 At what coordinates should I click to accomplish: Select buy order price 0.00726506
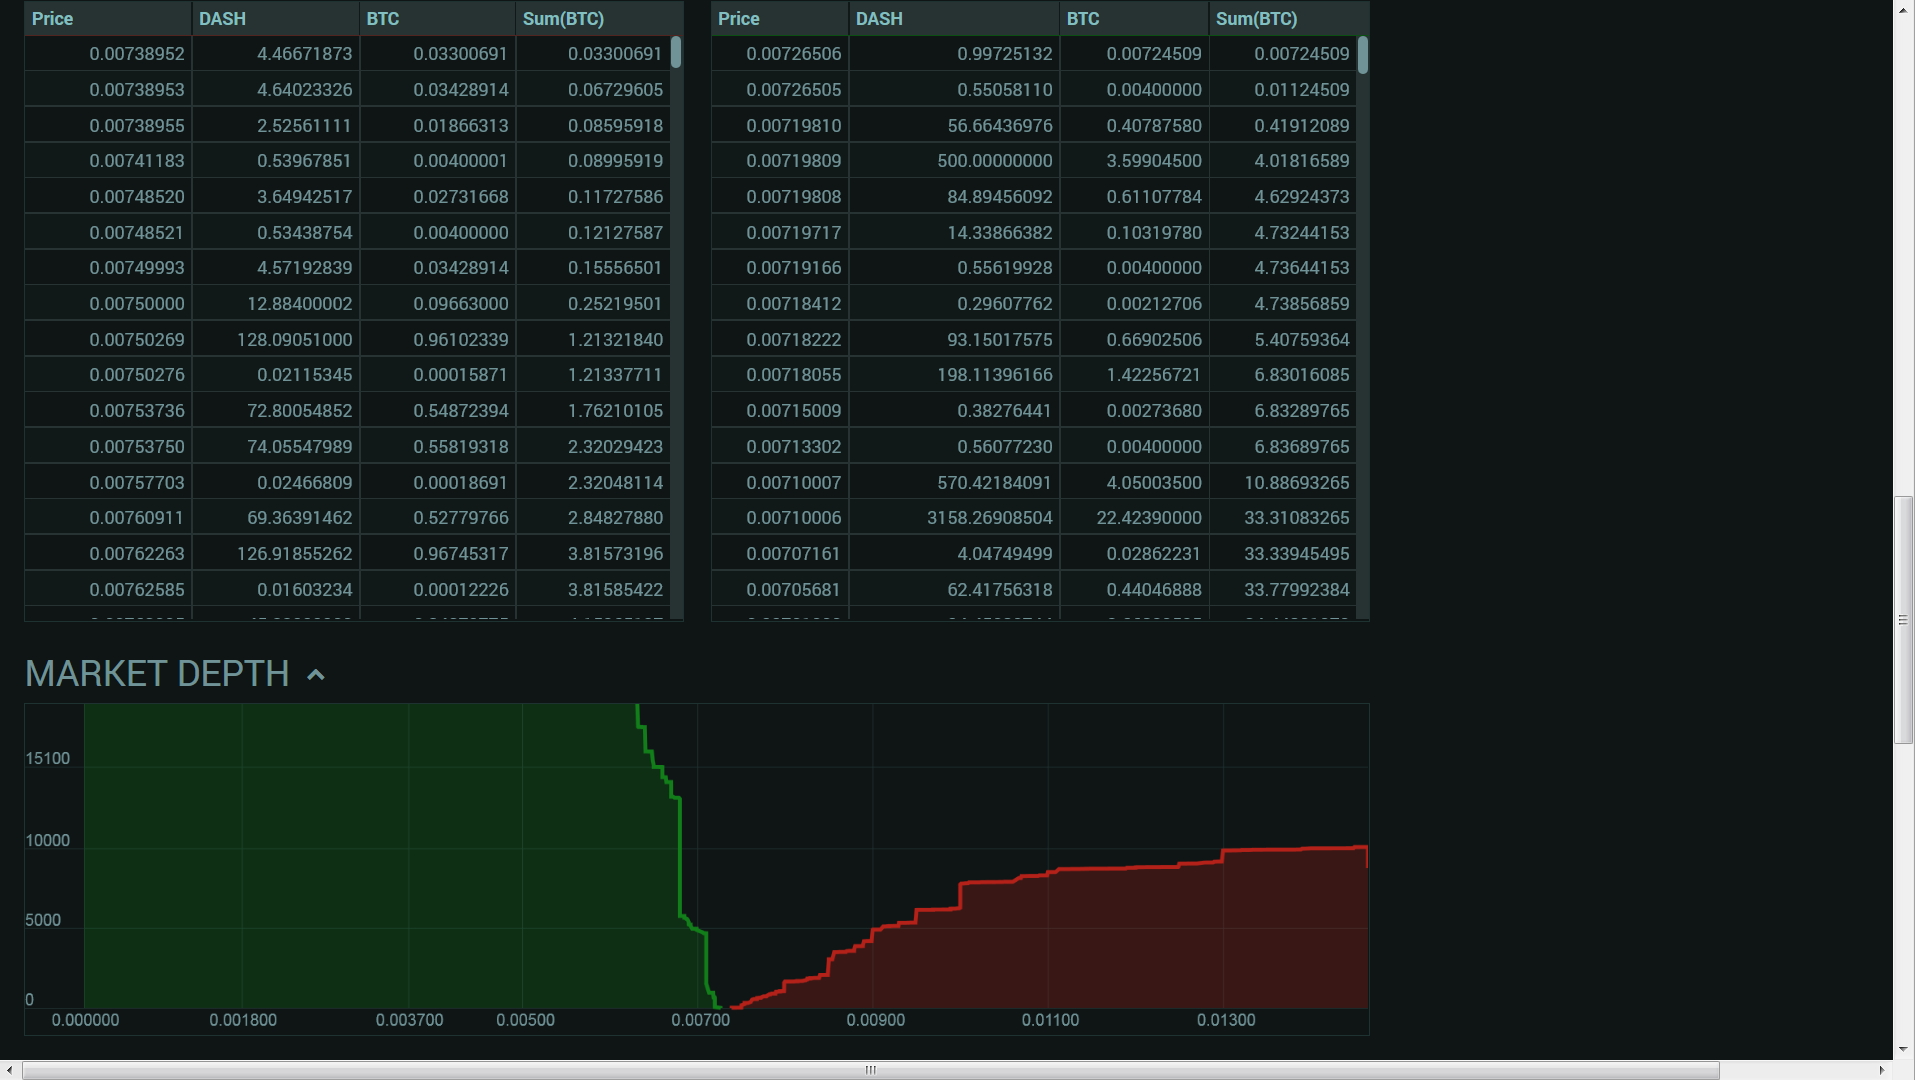coord(794,54)
